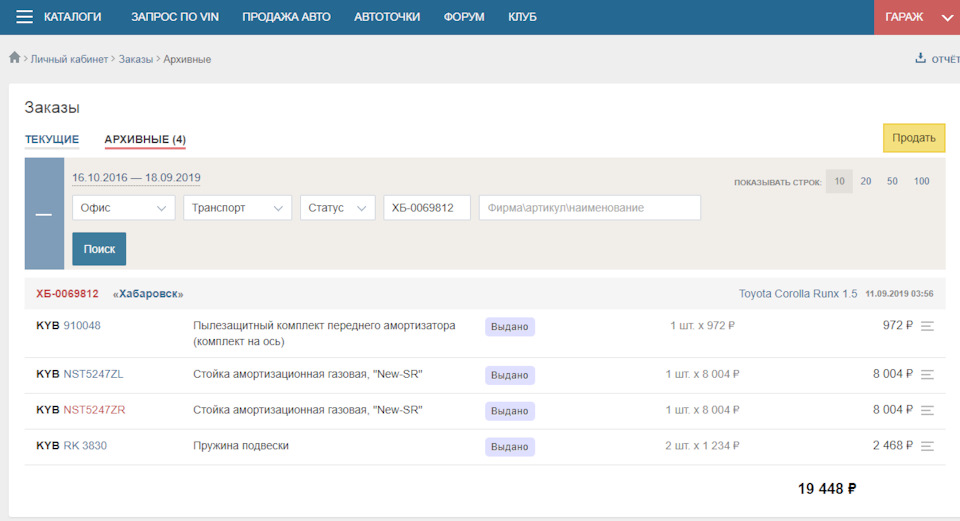960x521 pixels.
Task: Open Каталоги menu item
Action: 72,17
